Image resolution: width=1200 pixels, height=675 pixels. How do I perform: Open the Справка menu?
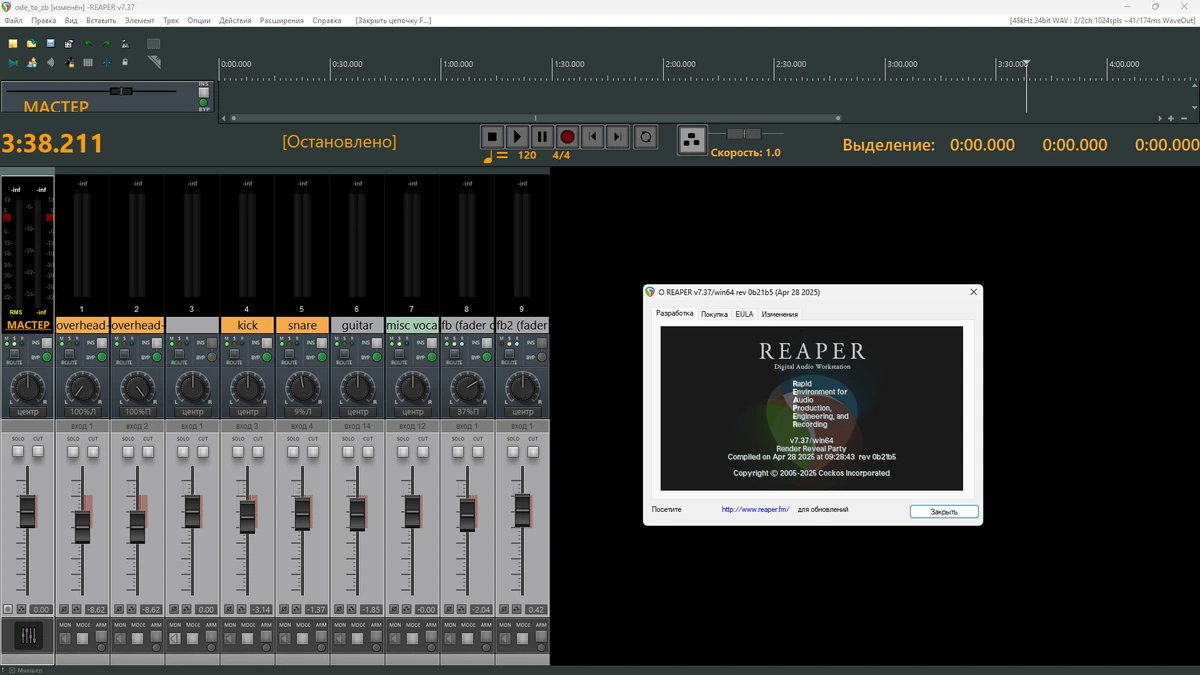tap(327, 20)
